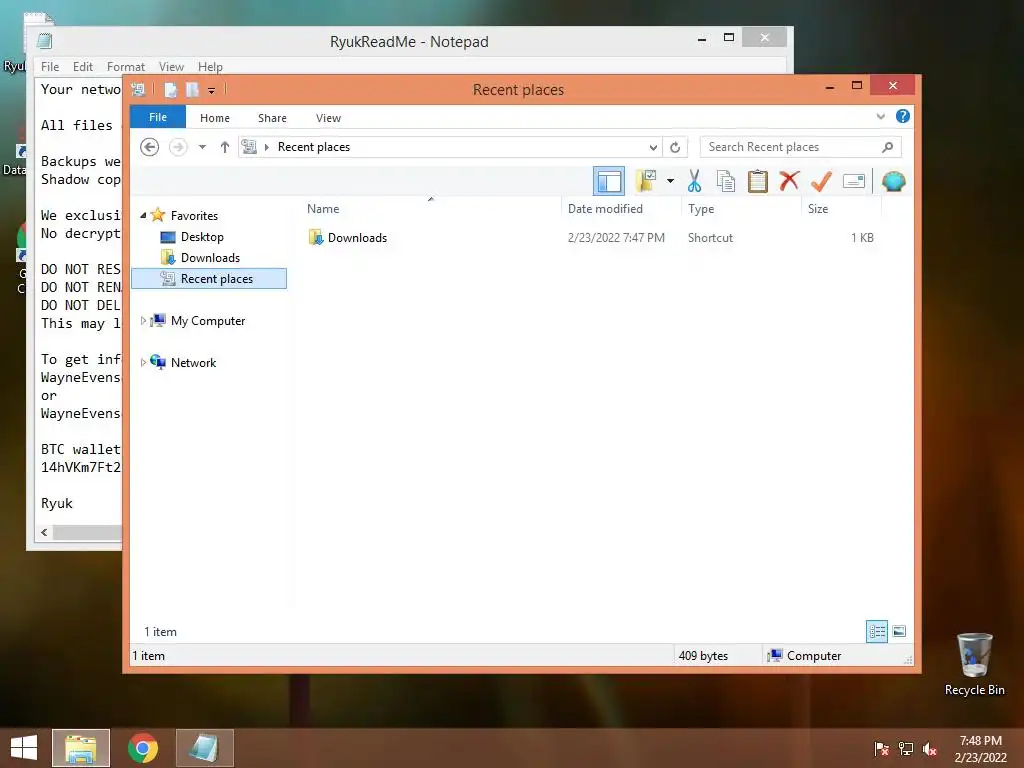1024x768 pixels.
Task: Click Notepad horizontal scrollbar left arrow
Action: pyautogui.click(x=44, y=532)
